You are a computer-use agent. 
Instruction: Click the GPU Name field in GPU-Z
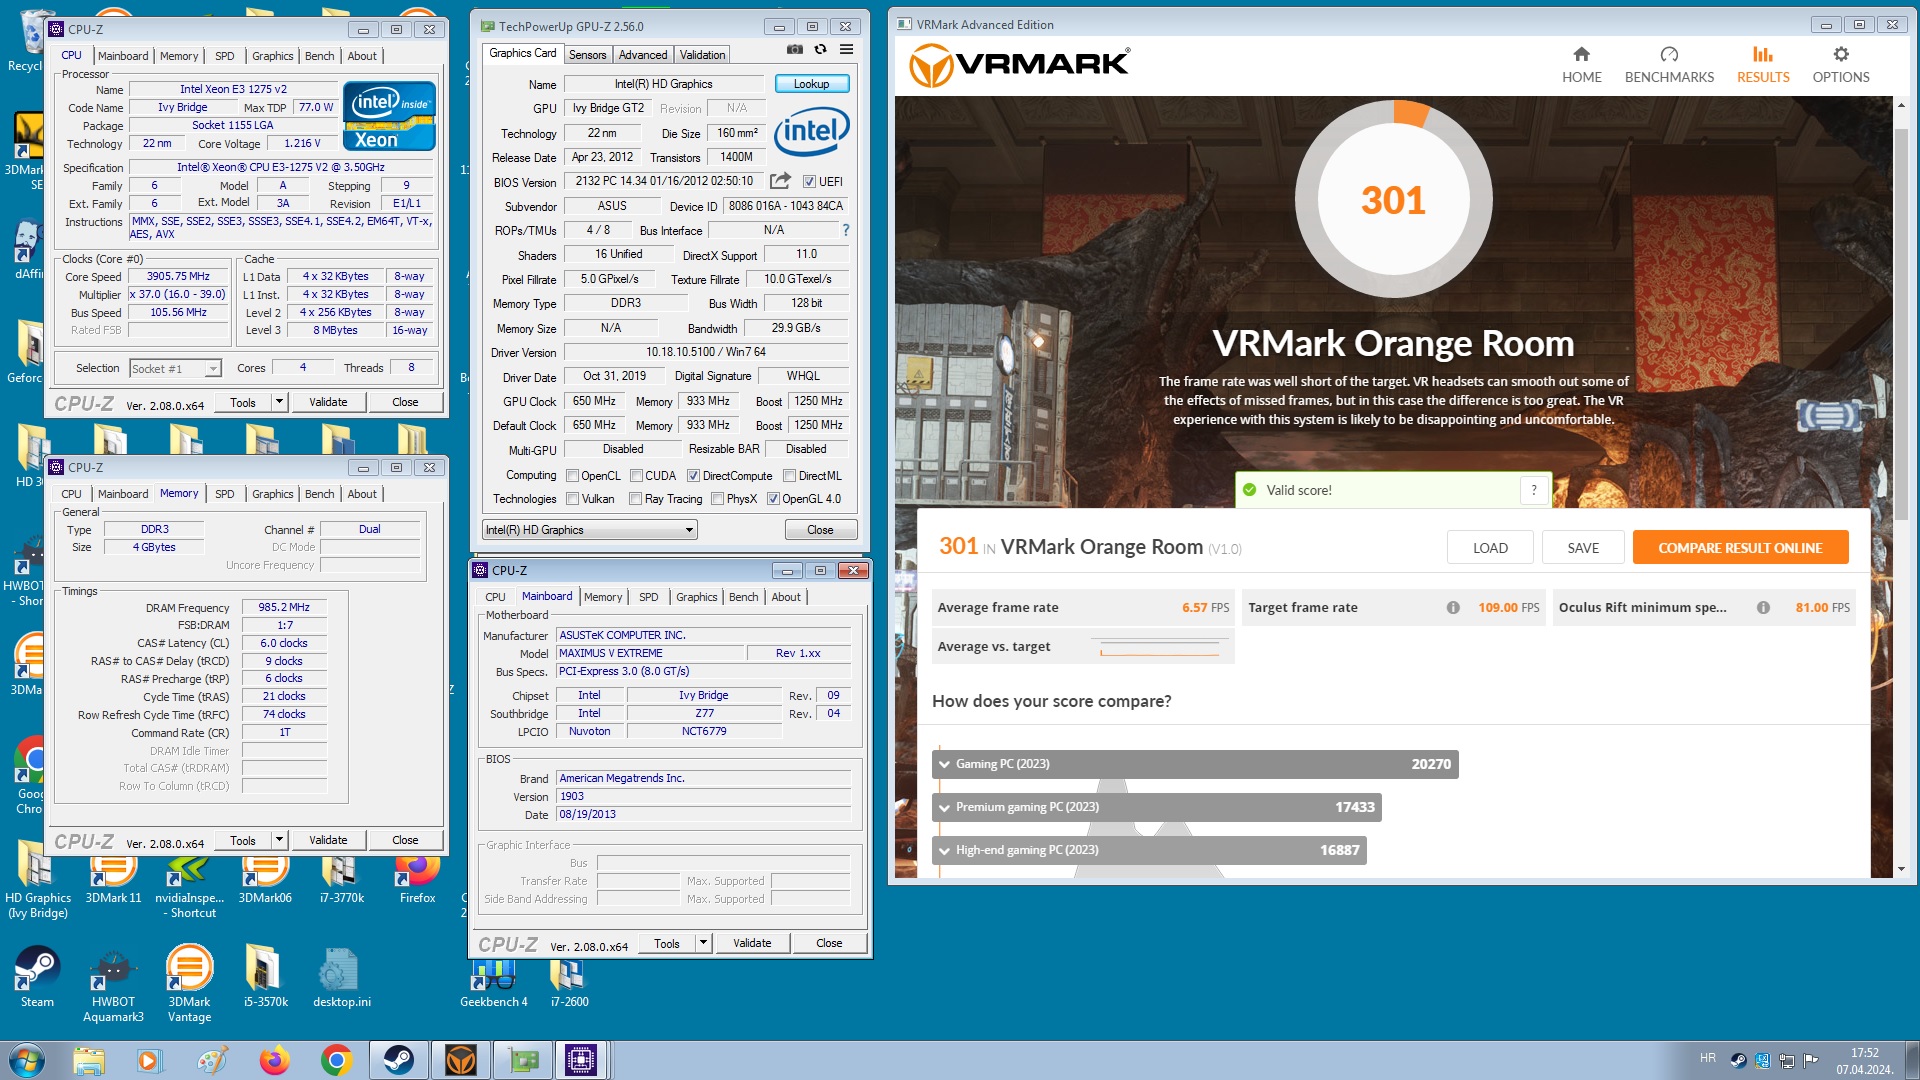pyautogui.click(x=664, y=84)
